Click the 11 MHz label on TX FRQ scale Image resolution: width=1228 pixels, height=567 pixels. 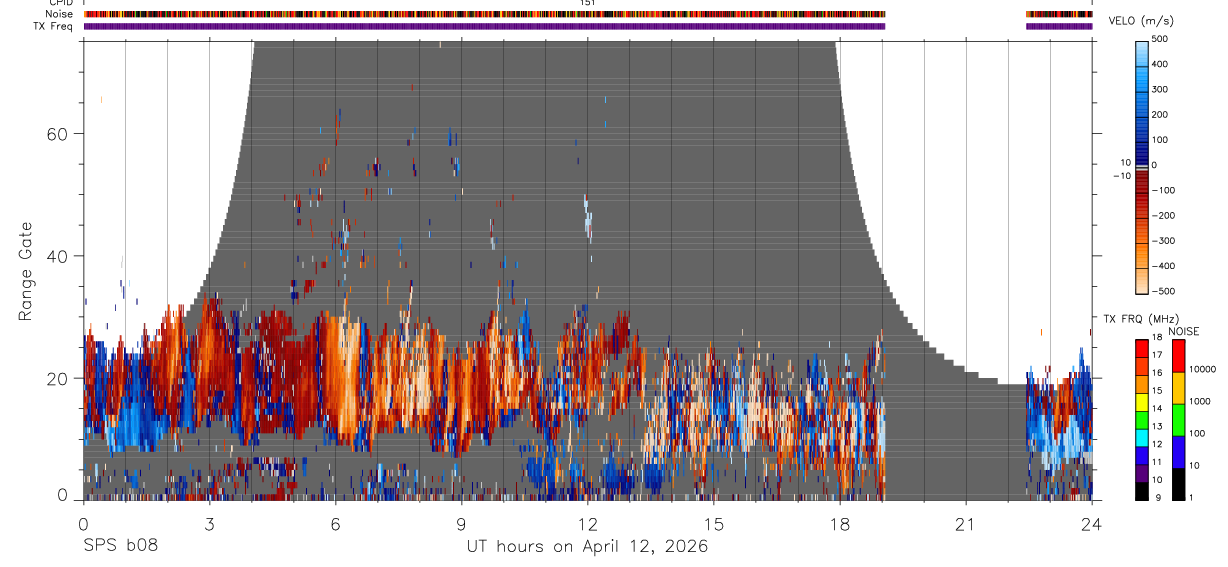(x=1158, y=462)
